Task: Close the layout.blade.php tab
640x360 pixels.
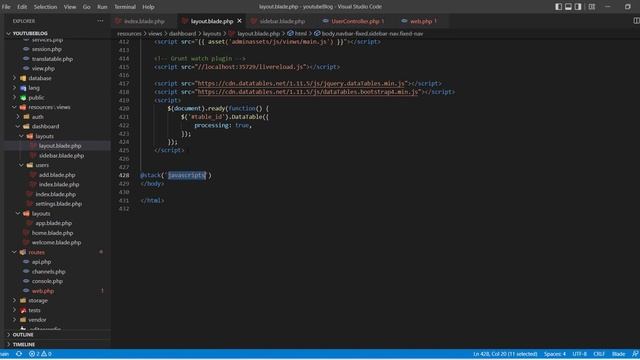Action: pyautogui.click(x=240, y=21)
